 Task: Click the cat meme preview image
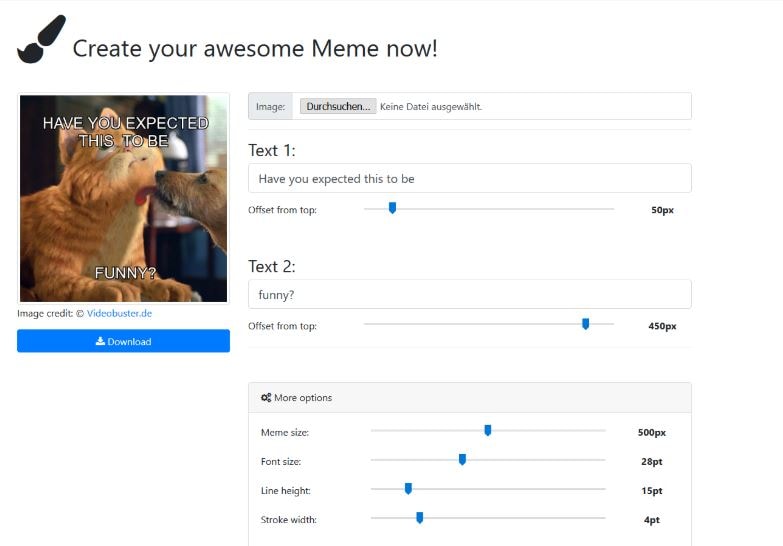coord(123,198)
